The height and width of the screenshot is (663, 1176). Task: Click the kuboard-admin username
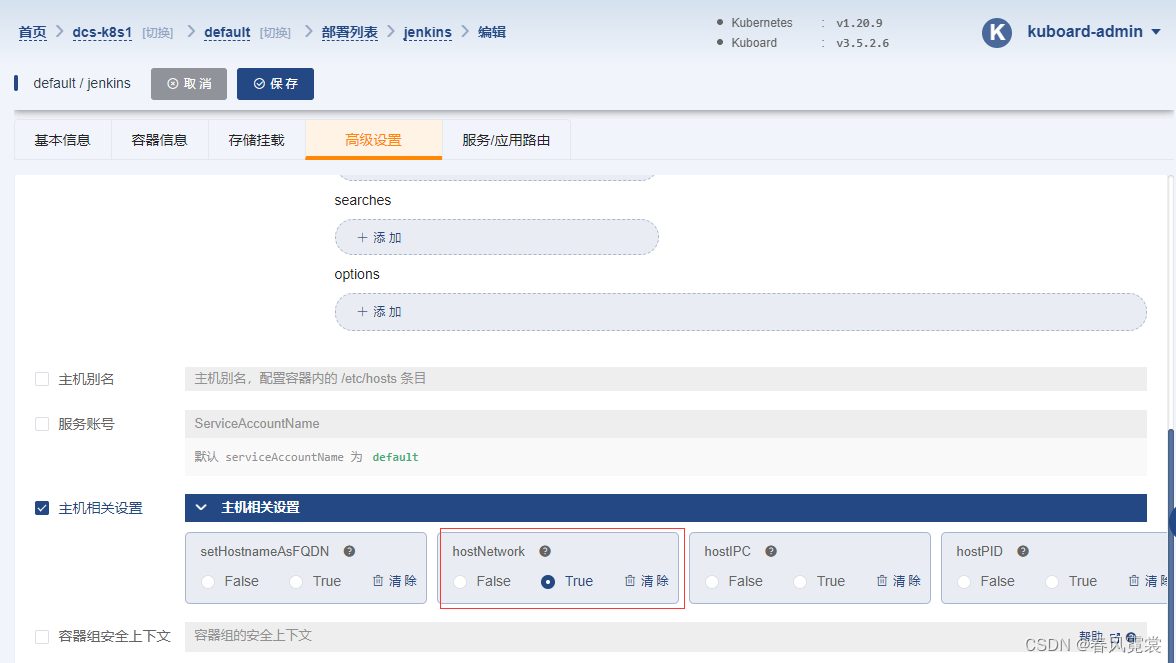pos(1084,32)
